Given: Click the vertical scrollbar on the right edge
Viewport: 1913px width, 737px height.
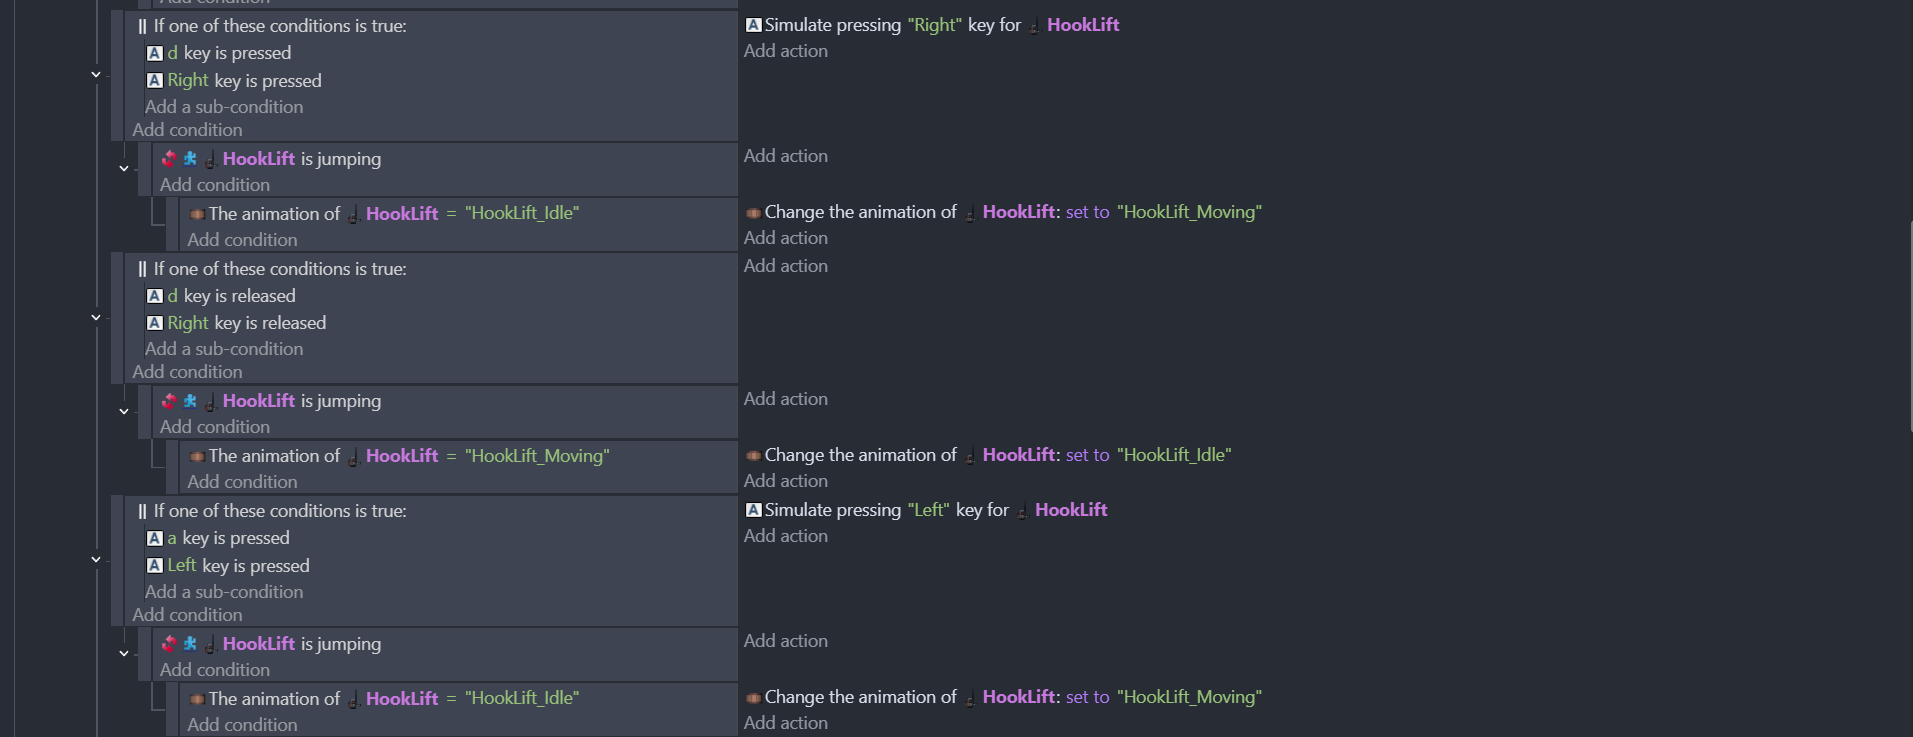Looking at the screenshot, I should pos(1909,325).
